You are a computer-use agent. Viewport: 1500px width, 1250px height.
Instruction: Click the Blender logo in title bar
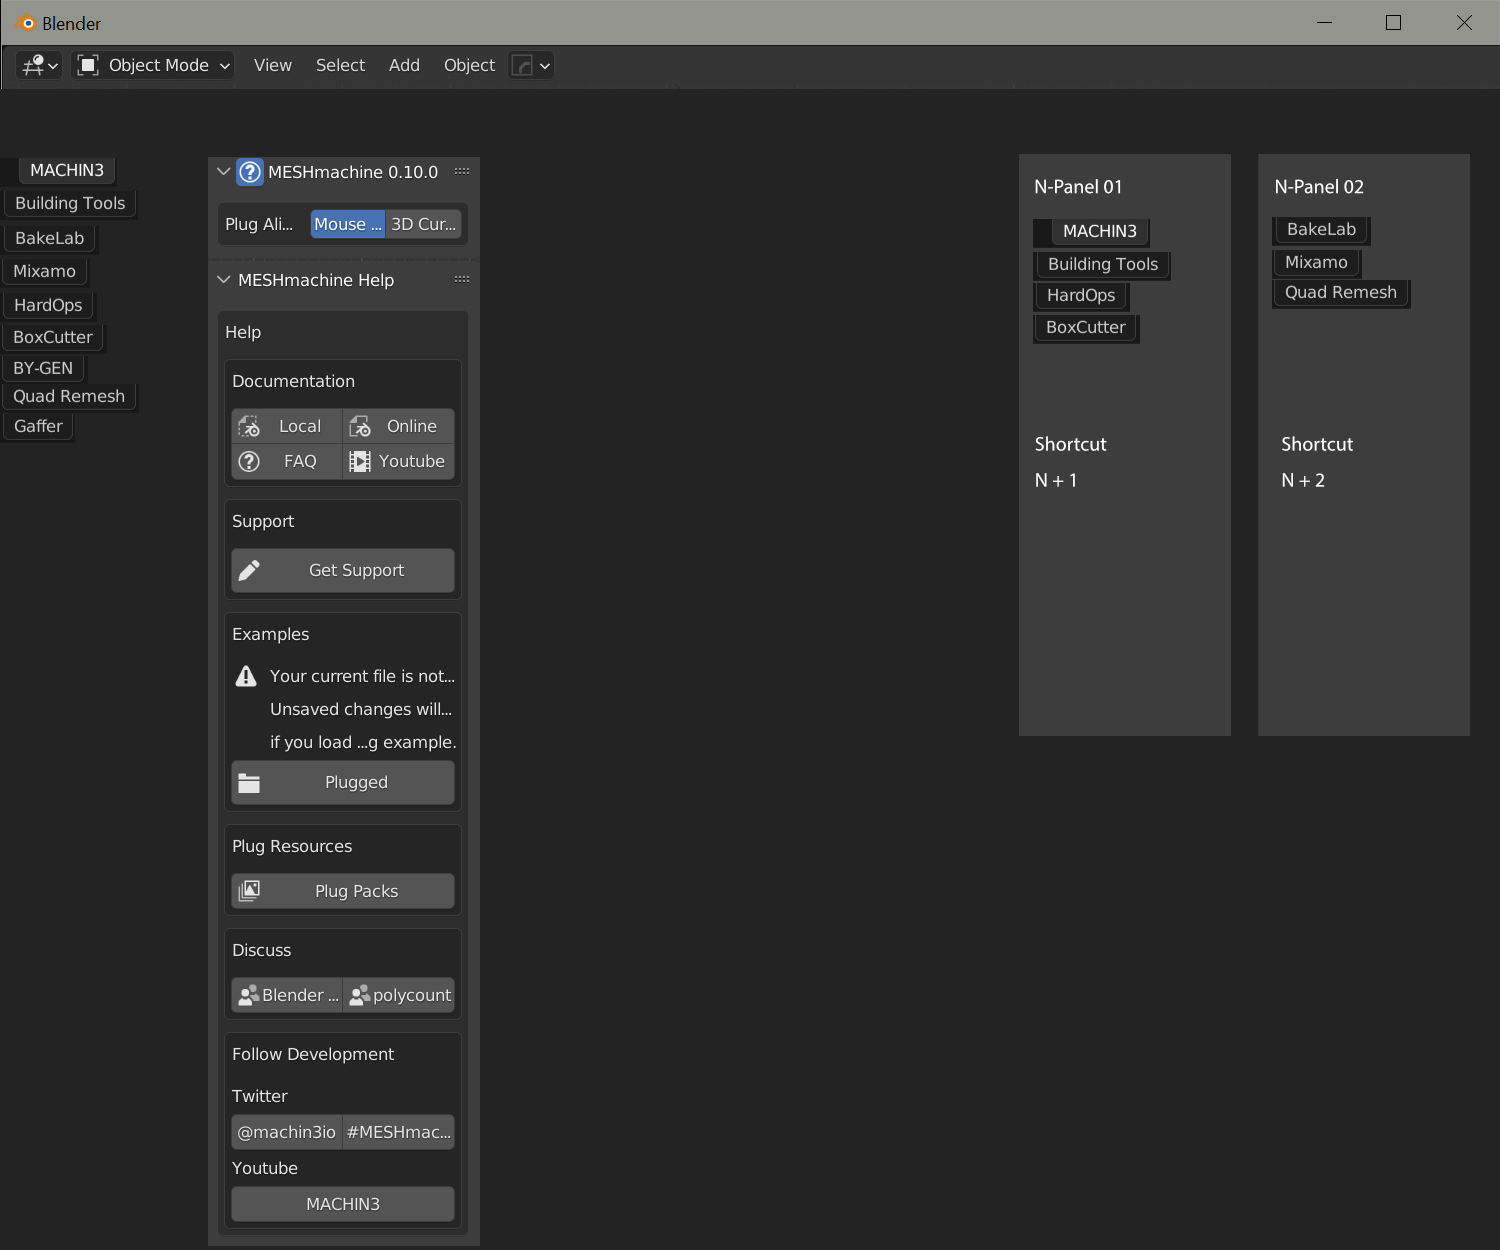coord(26,23)
